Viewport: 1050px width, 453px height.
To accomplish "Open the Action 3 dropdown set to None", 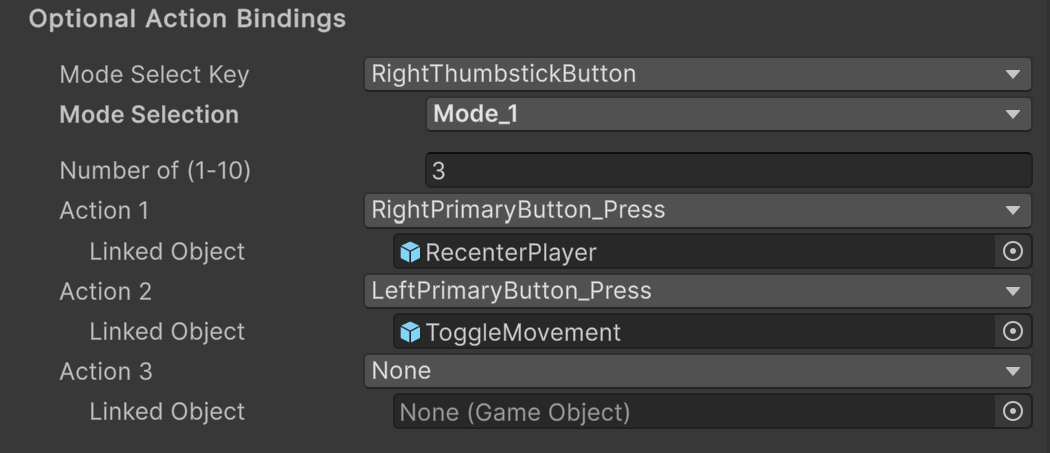I will click(696, 371).
